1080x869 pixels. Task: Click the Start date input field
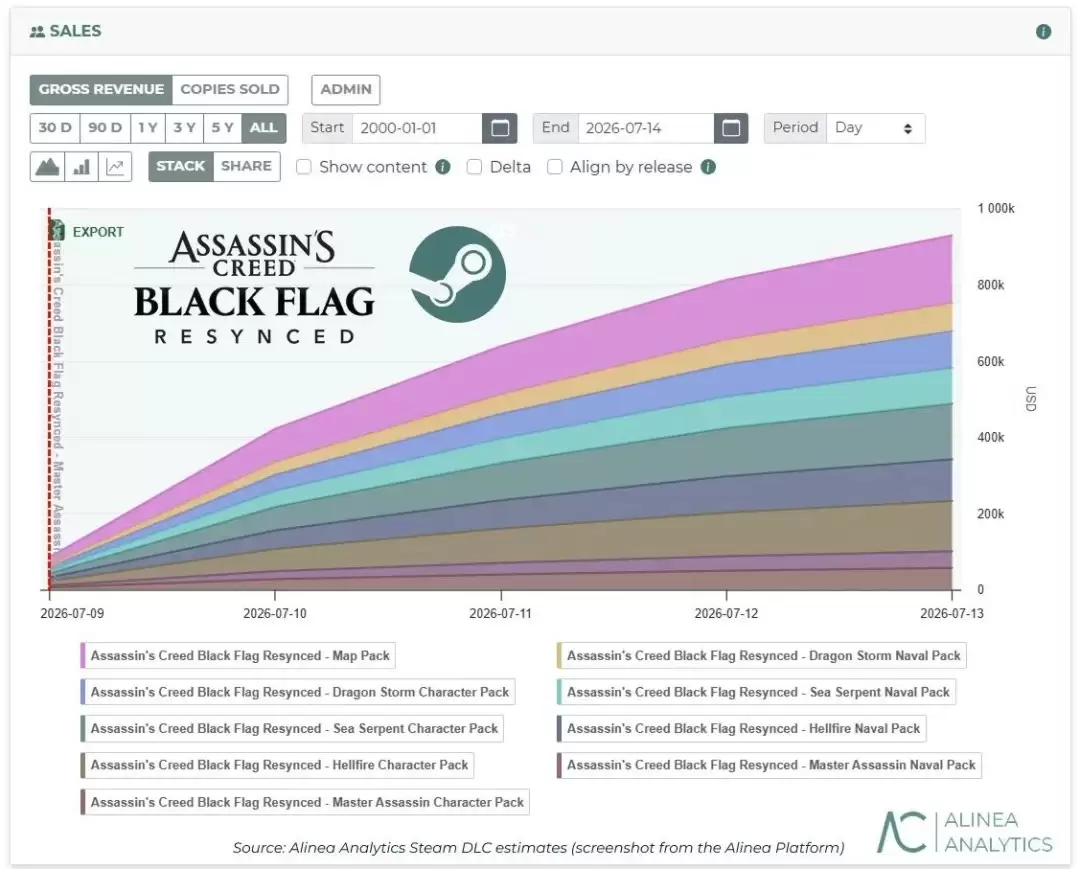click(x=417, y=128)
